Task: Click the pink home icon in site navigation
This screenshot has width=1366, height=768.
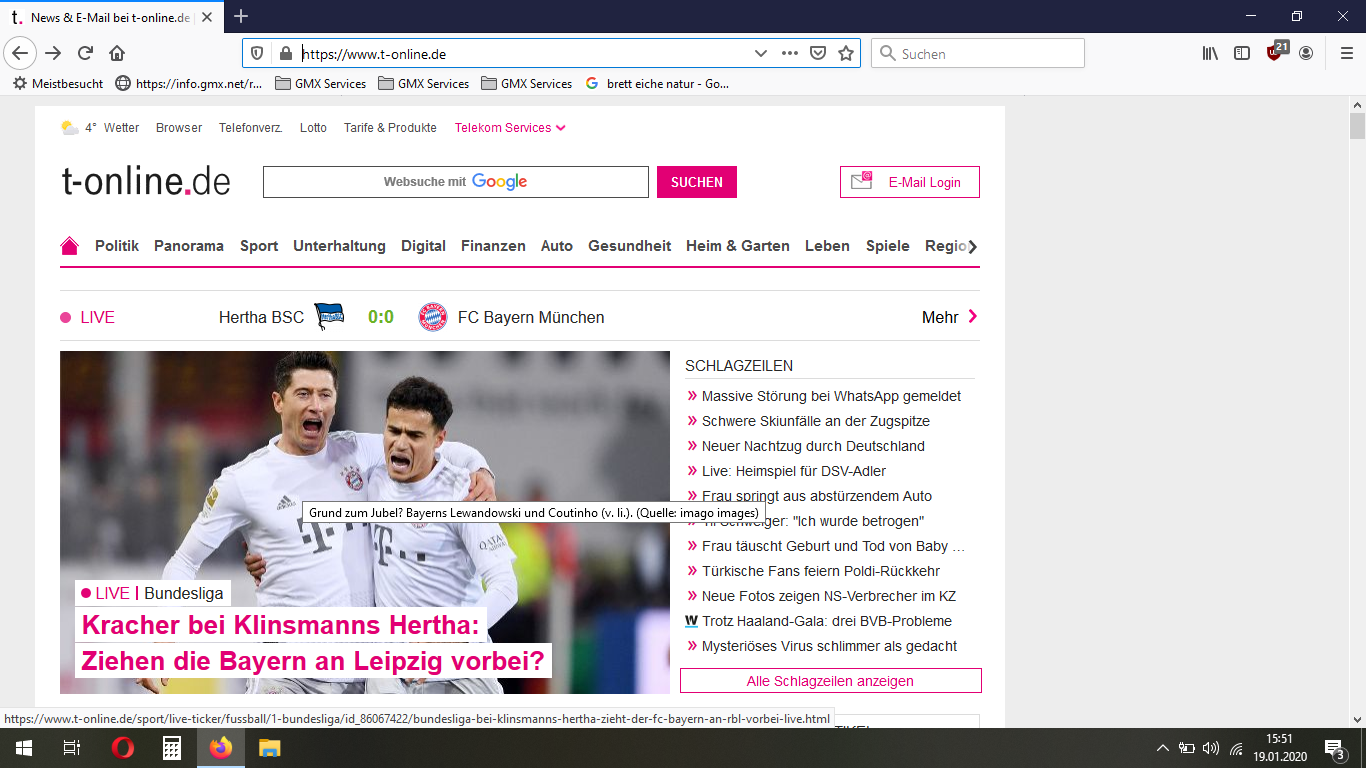Action: [69, 246]
